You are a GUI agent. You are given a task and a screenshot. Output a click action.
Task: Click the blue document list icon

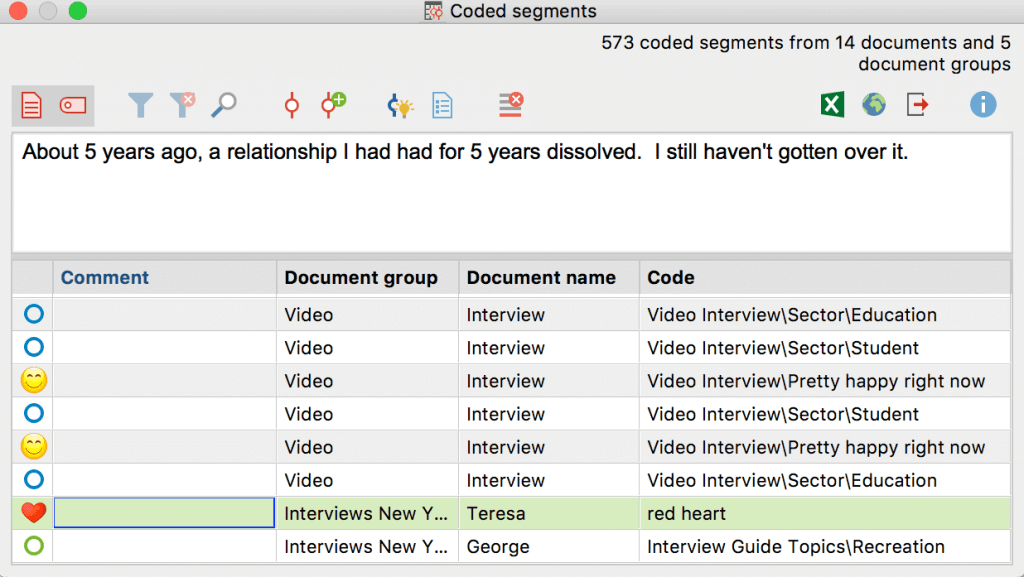(x=442, y=105)
